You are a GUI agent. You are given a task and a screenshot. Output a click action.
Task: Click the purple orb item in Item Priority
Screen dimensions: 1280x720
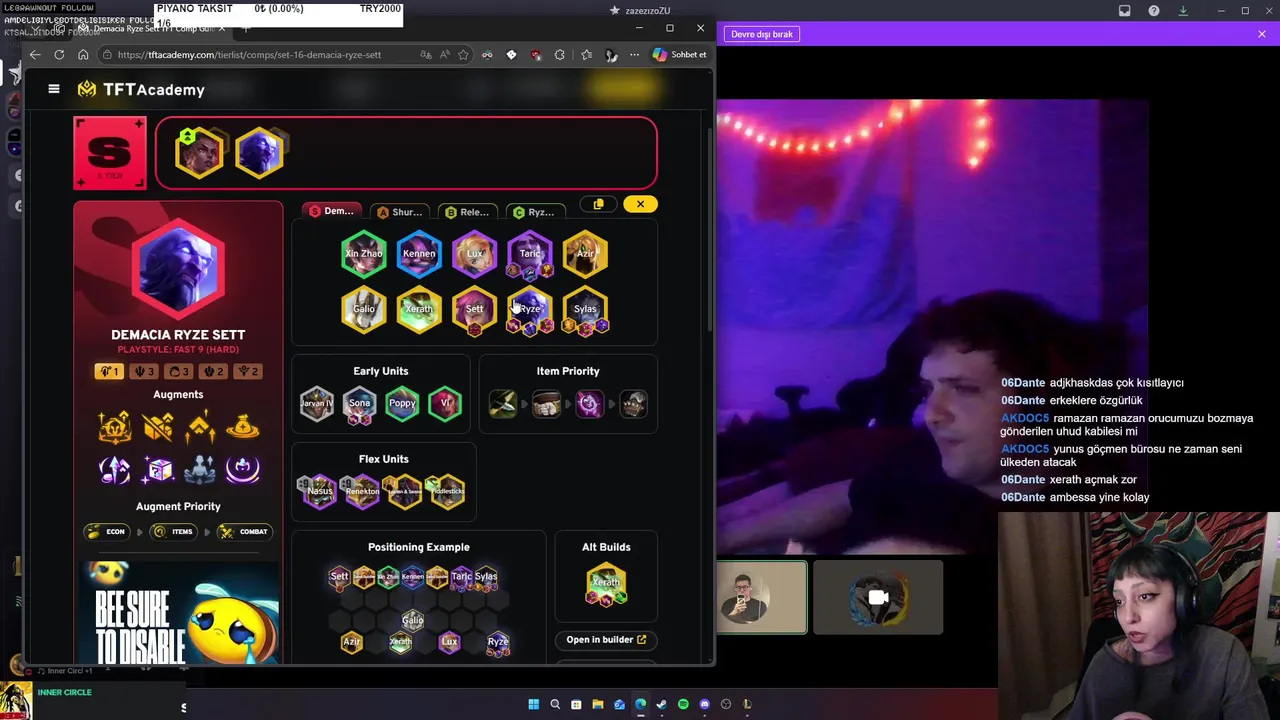click(589, 404)
